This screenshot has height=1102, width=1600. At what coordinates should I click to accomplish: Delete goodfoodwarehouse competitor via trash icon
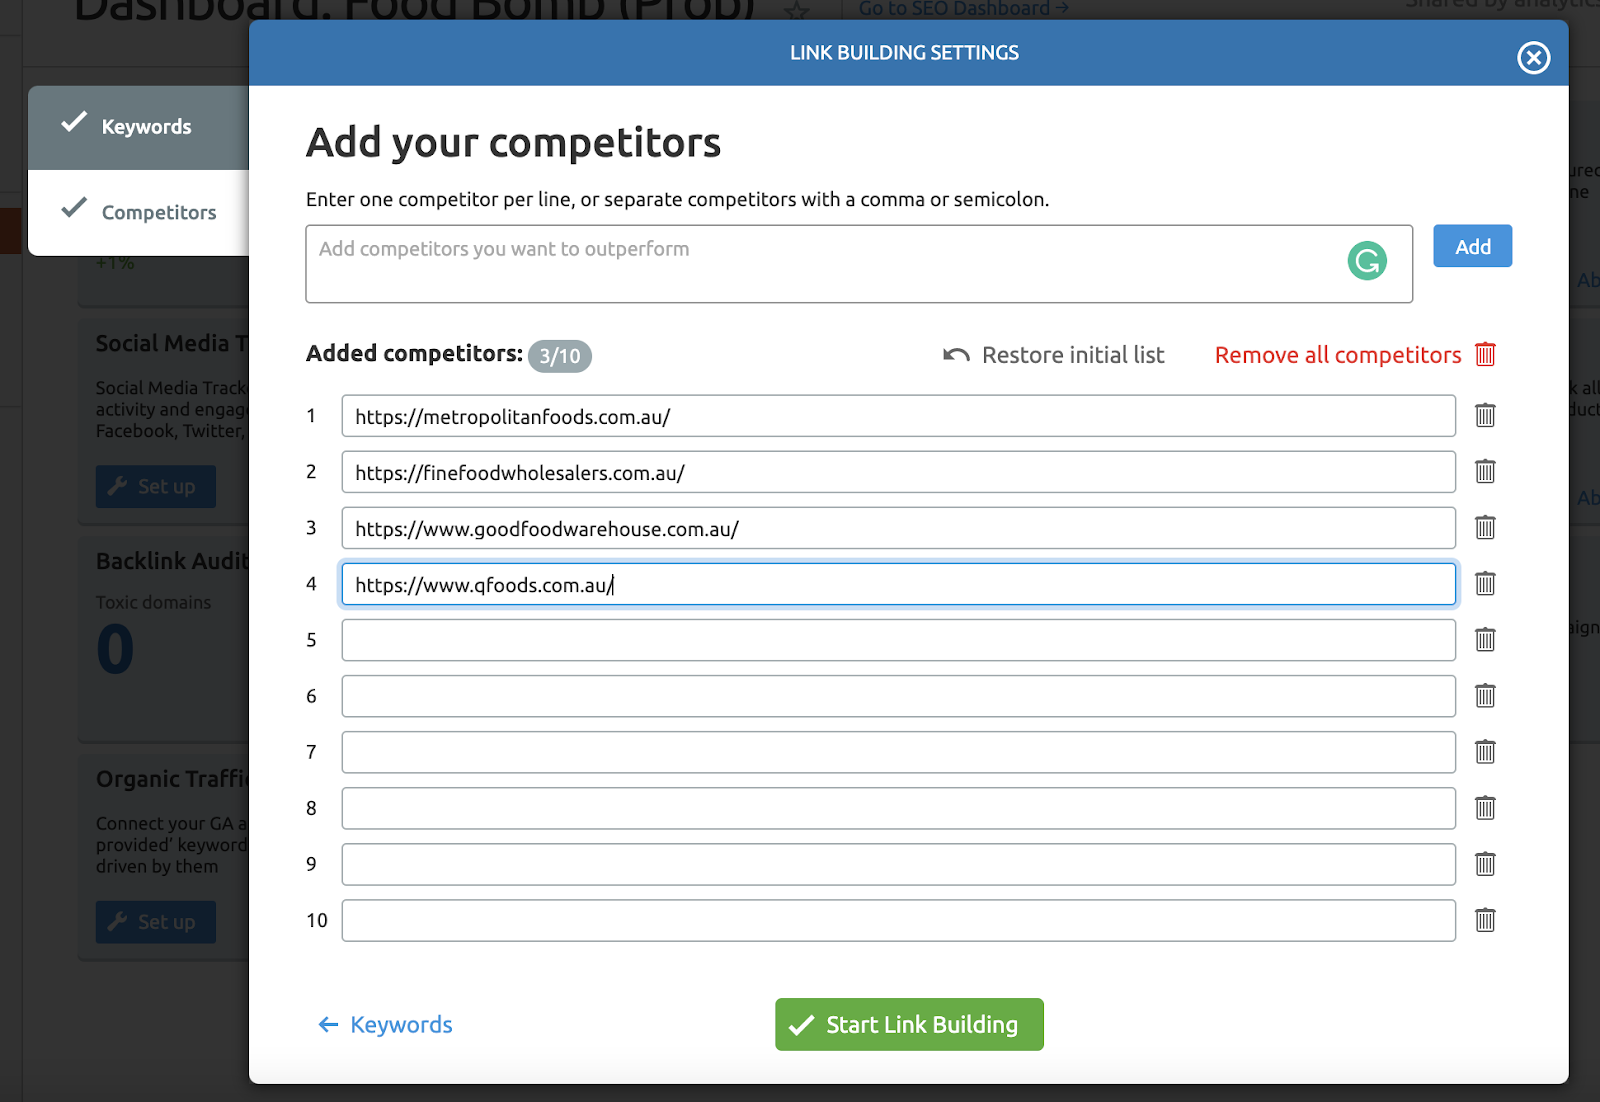pos(1485,527)
